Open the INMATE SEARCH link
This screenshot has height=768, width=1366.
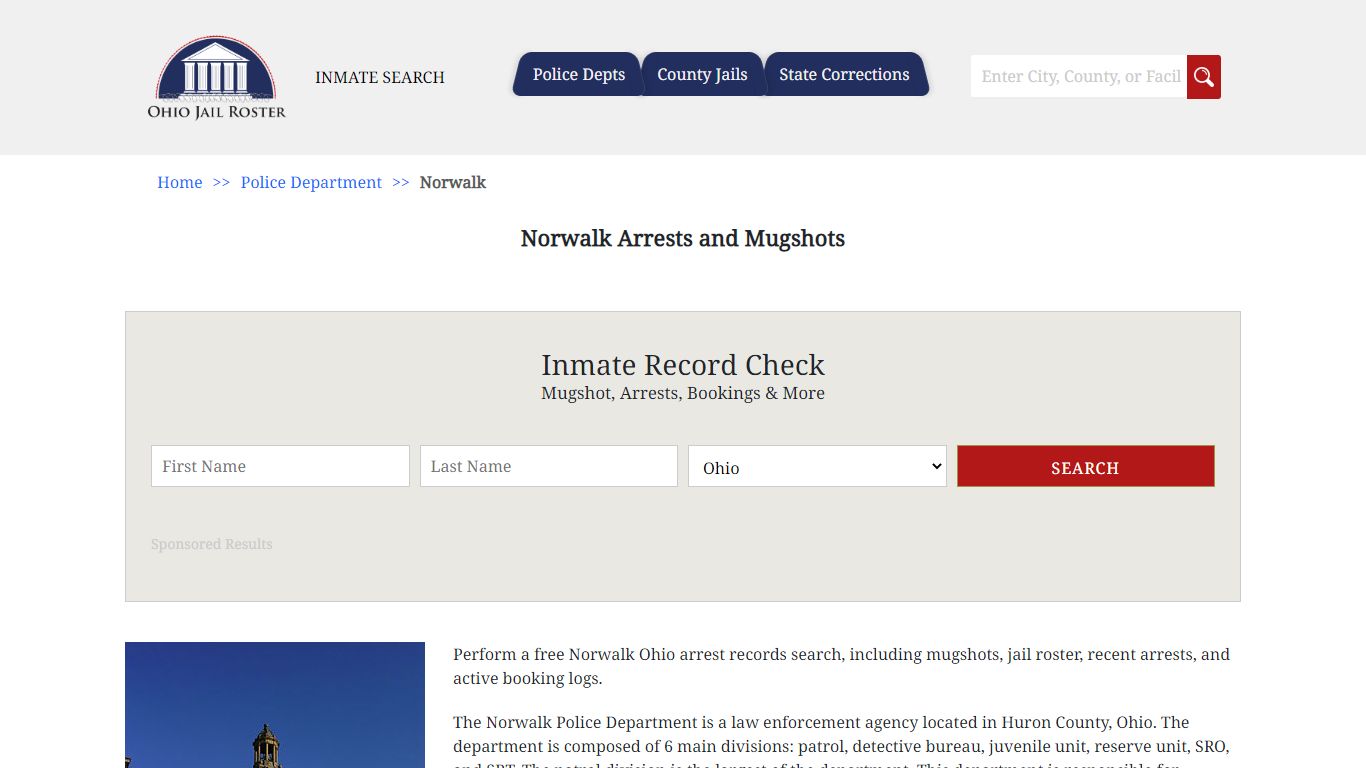point(379,77)
